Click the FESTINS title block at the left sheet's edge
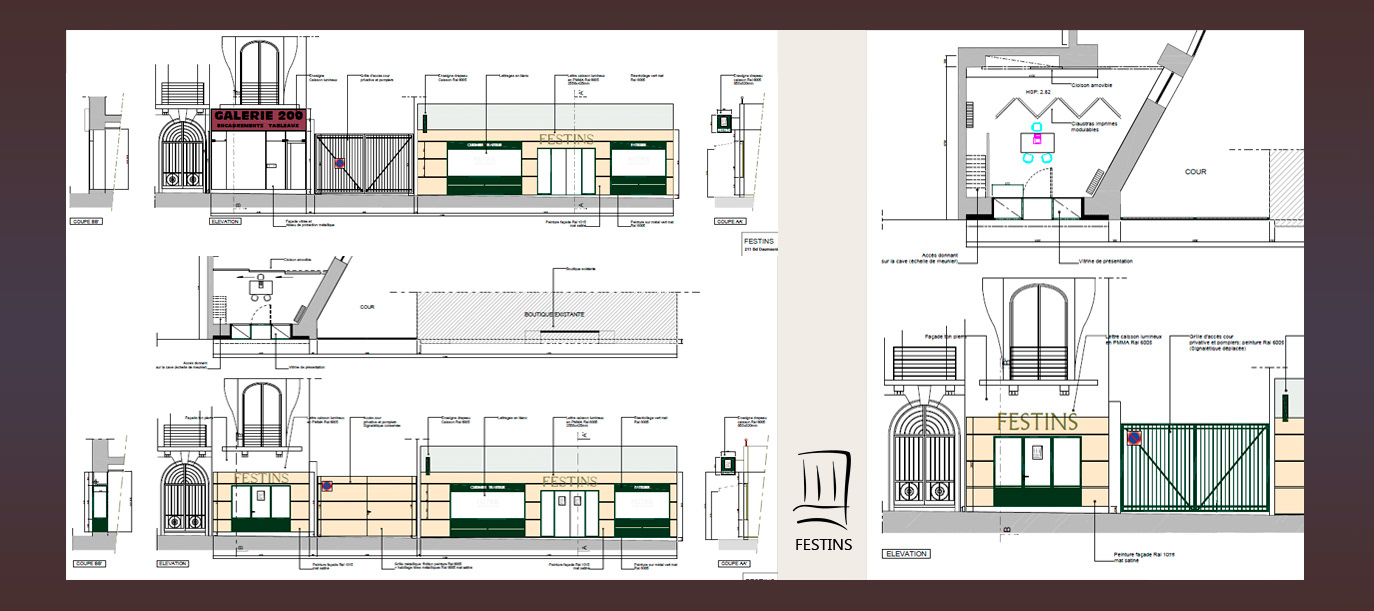 pos(760,244)
